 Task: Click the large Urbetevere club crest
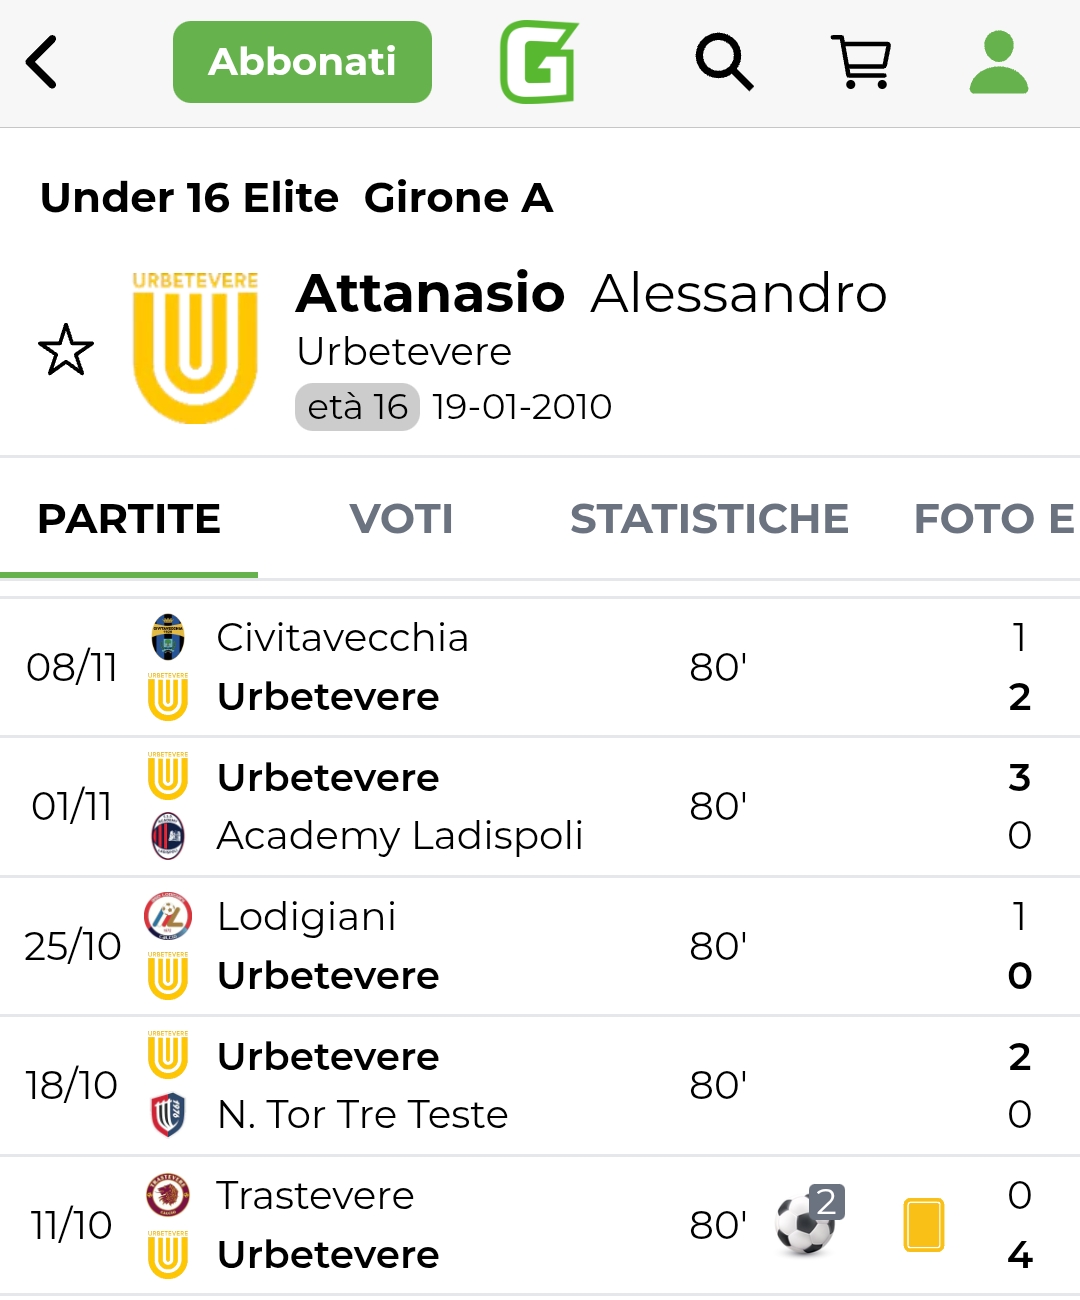pyautogui.click(x=195, y=346)
